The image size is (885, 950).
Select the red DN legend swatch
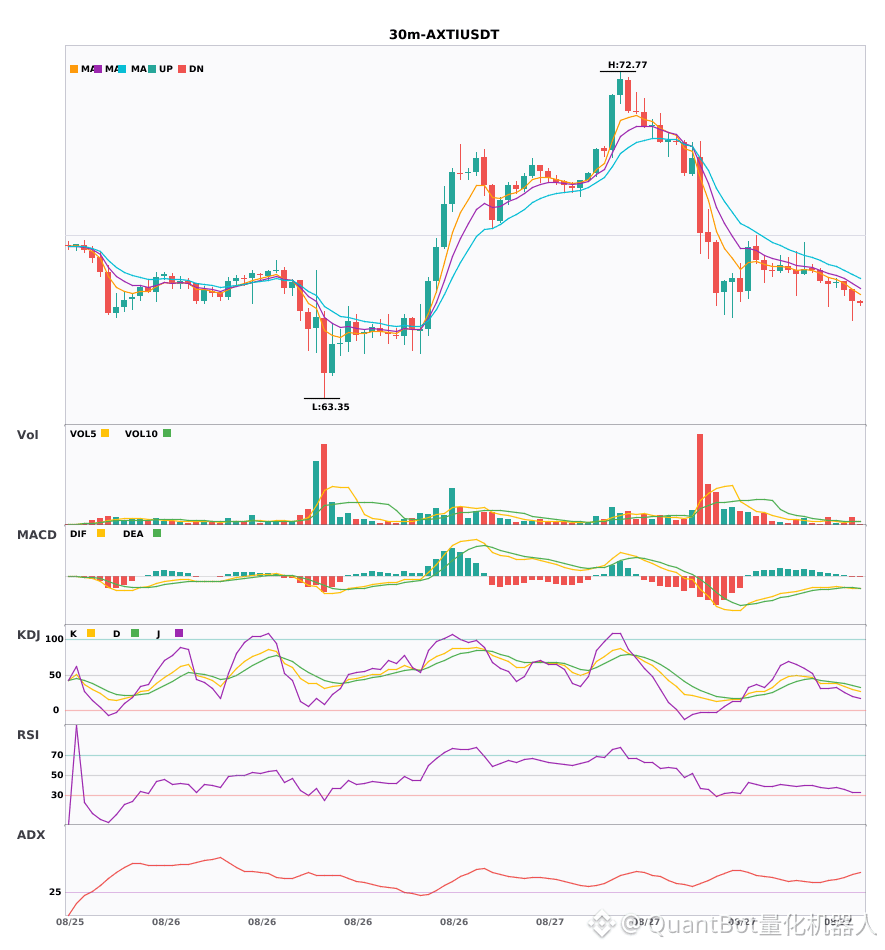tap(182, 69)
